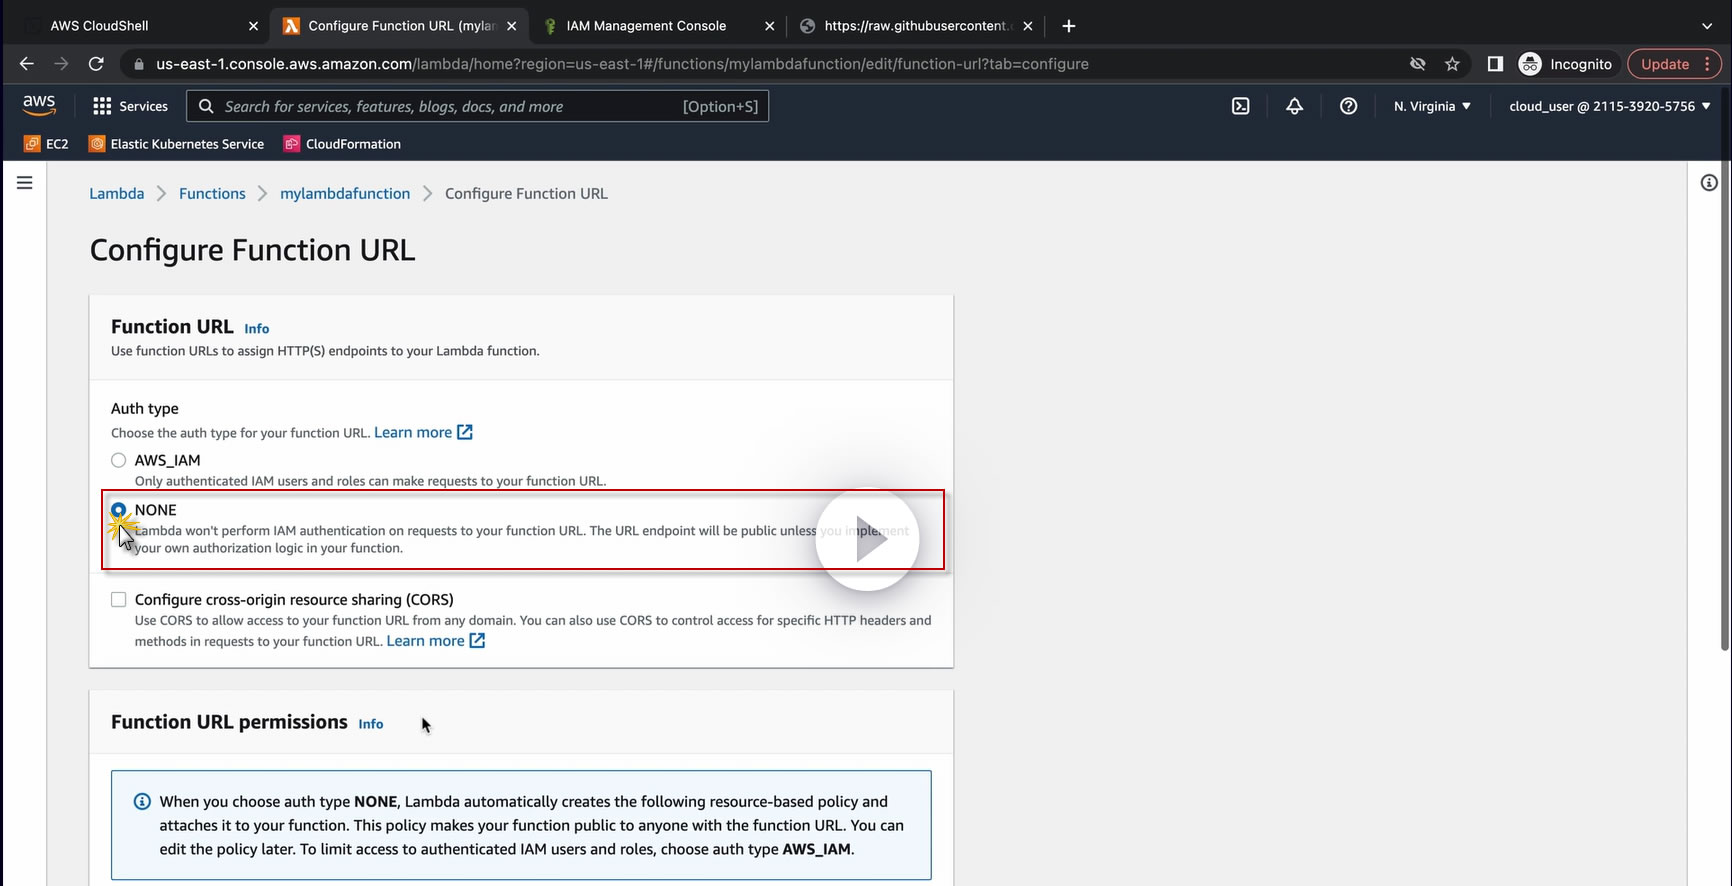
Task: Select the AWS_IAM auth type radio button
Action: pos(119,460)
